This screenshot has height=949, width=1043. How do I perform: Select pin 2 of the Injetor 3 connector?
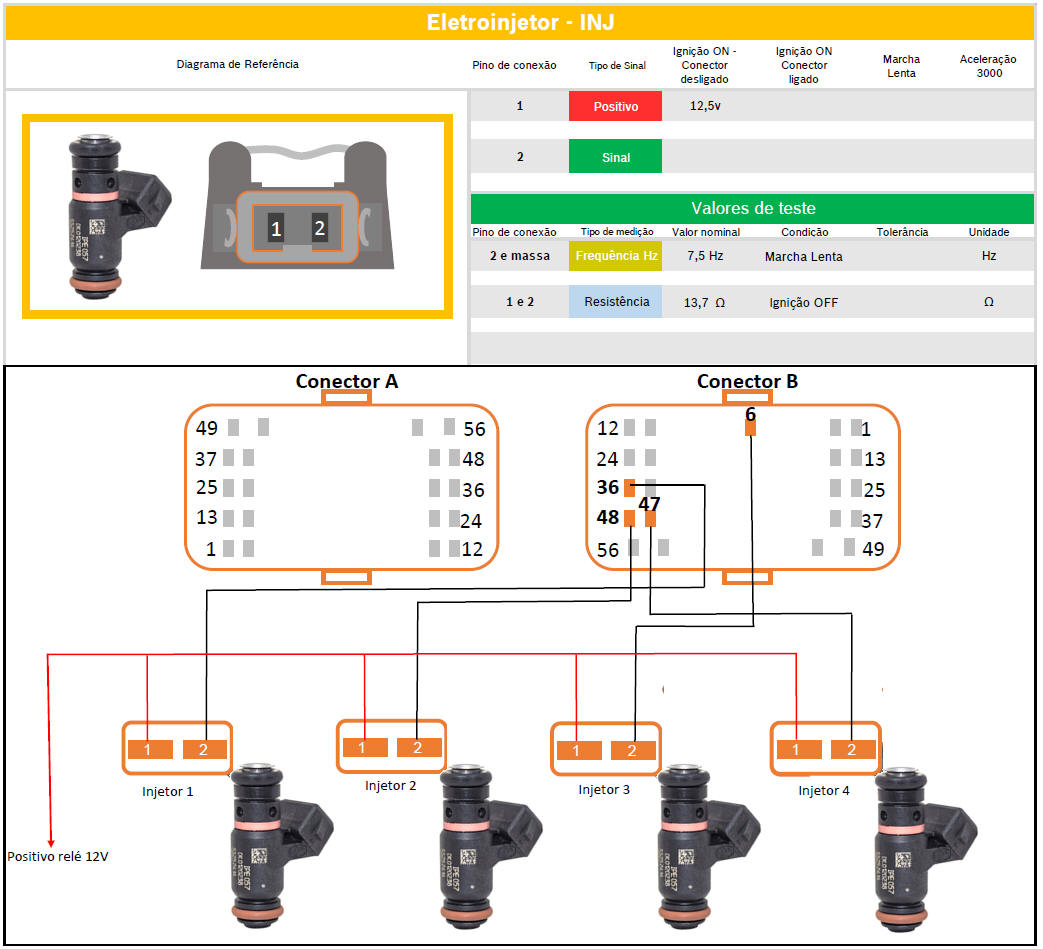click(x=632, y=751)
